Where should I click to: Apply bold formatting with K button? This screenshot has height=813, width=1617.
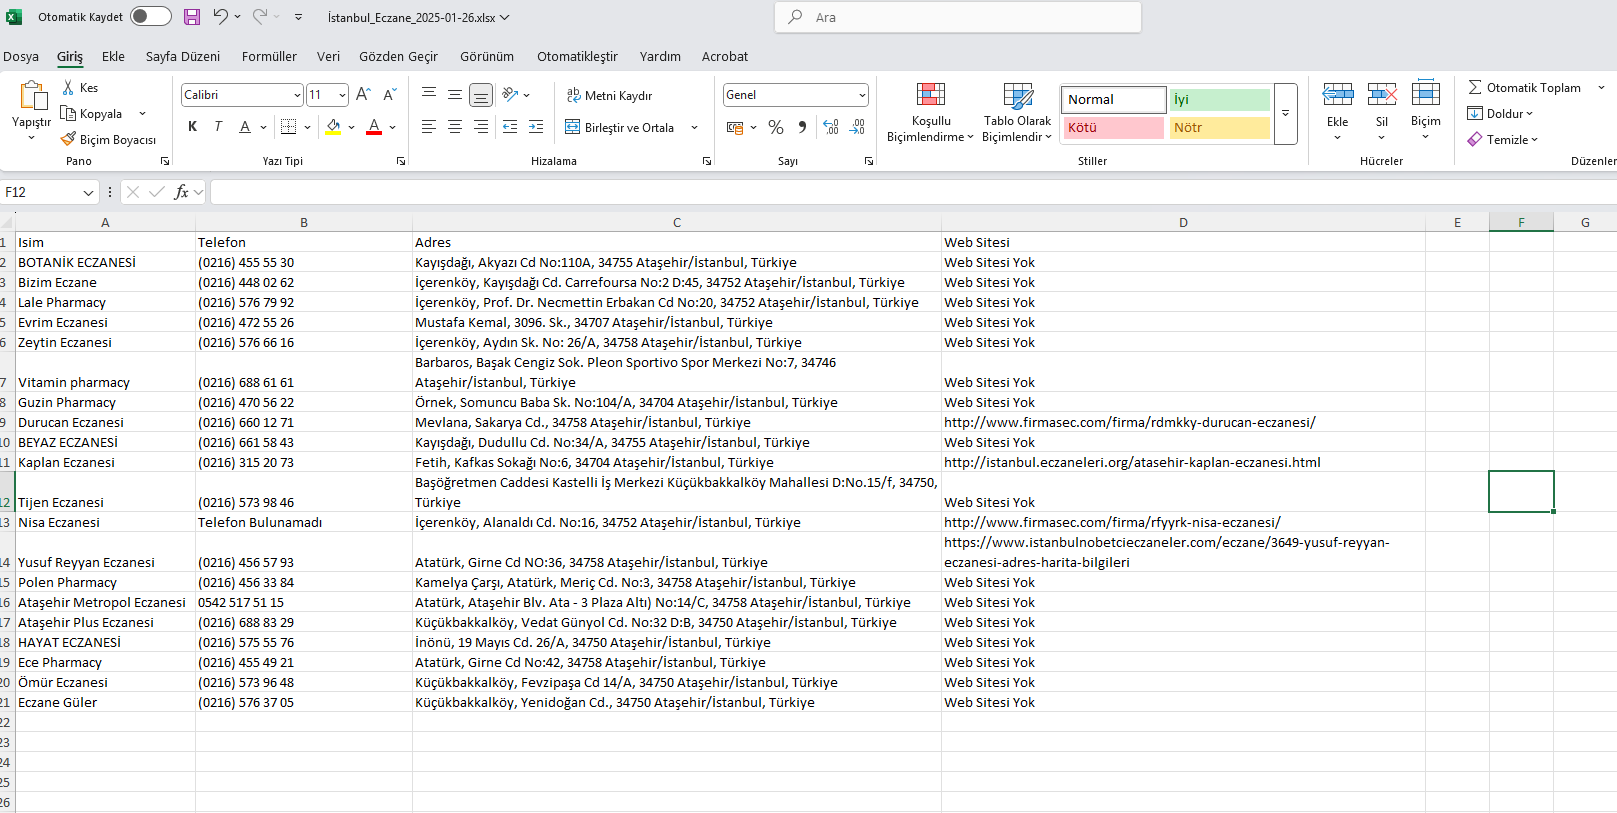[192, 127]
